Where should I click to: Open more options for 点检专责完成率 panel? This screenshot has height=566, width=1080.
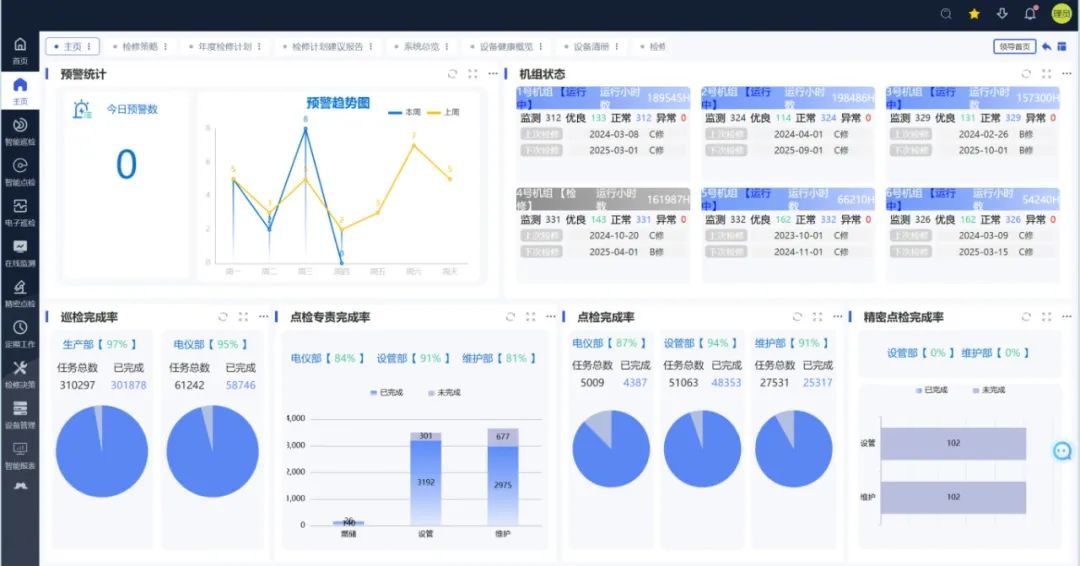click(551, 317)
